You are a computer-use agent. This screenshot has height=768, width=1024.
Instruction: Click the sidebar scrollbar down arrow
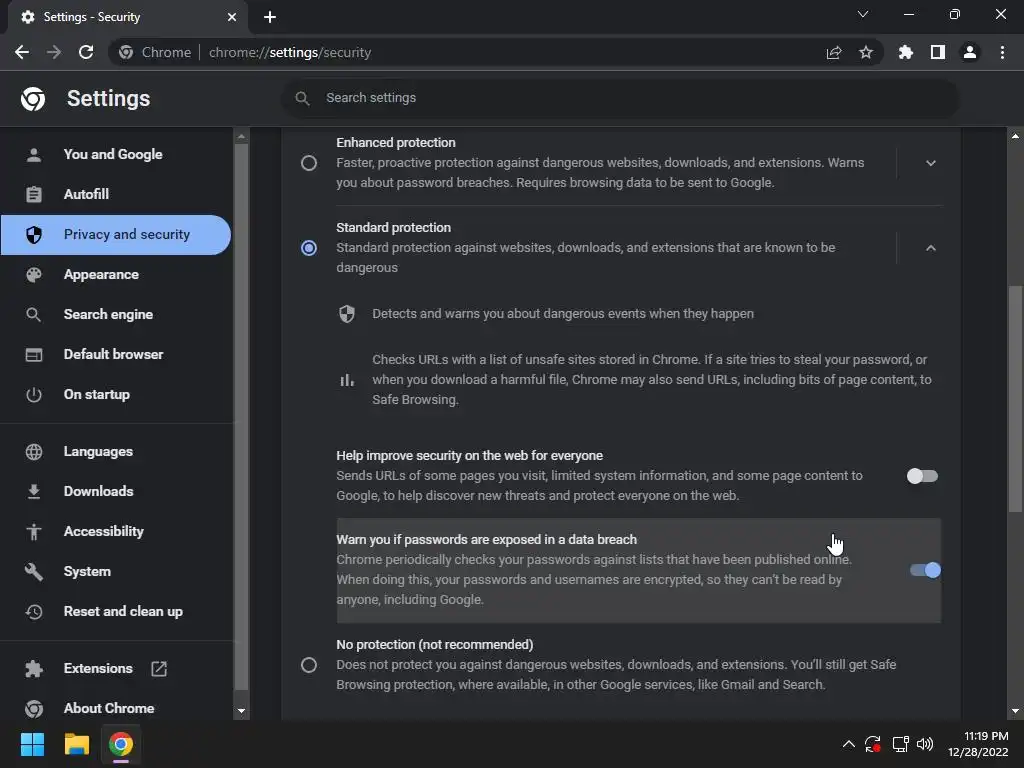241,711
